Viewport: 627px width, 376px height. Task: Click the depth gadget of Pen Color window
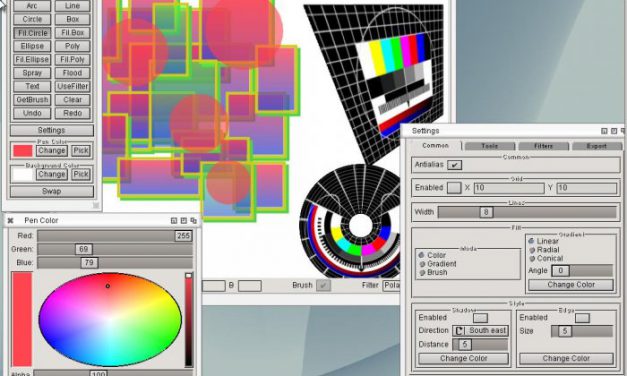pyautogui.click(x=194, y=220)
